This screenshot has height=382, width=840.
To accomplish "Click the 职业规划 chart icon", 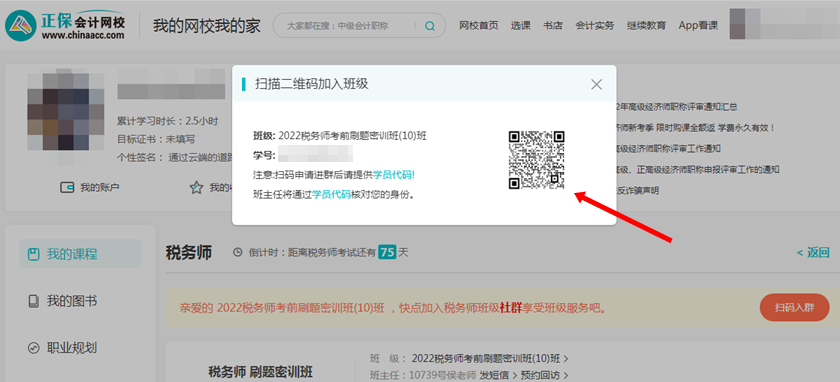I will click(34, 348).
